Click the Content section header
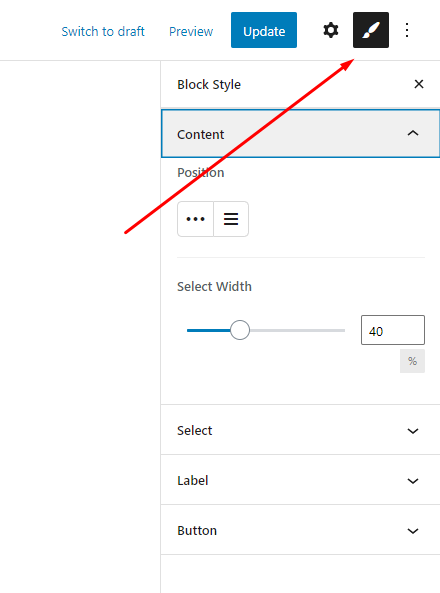The image size is (440, 593). (x=300, y=134)
